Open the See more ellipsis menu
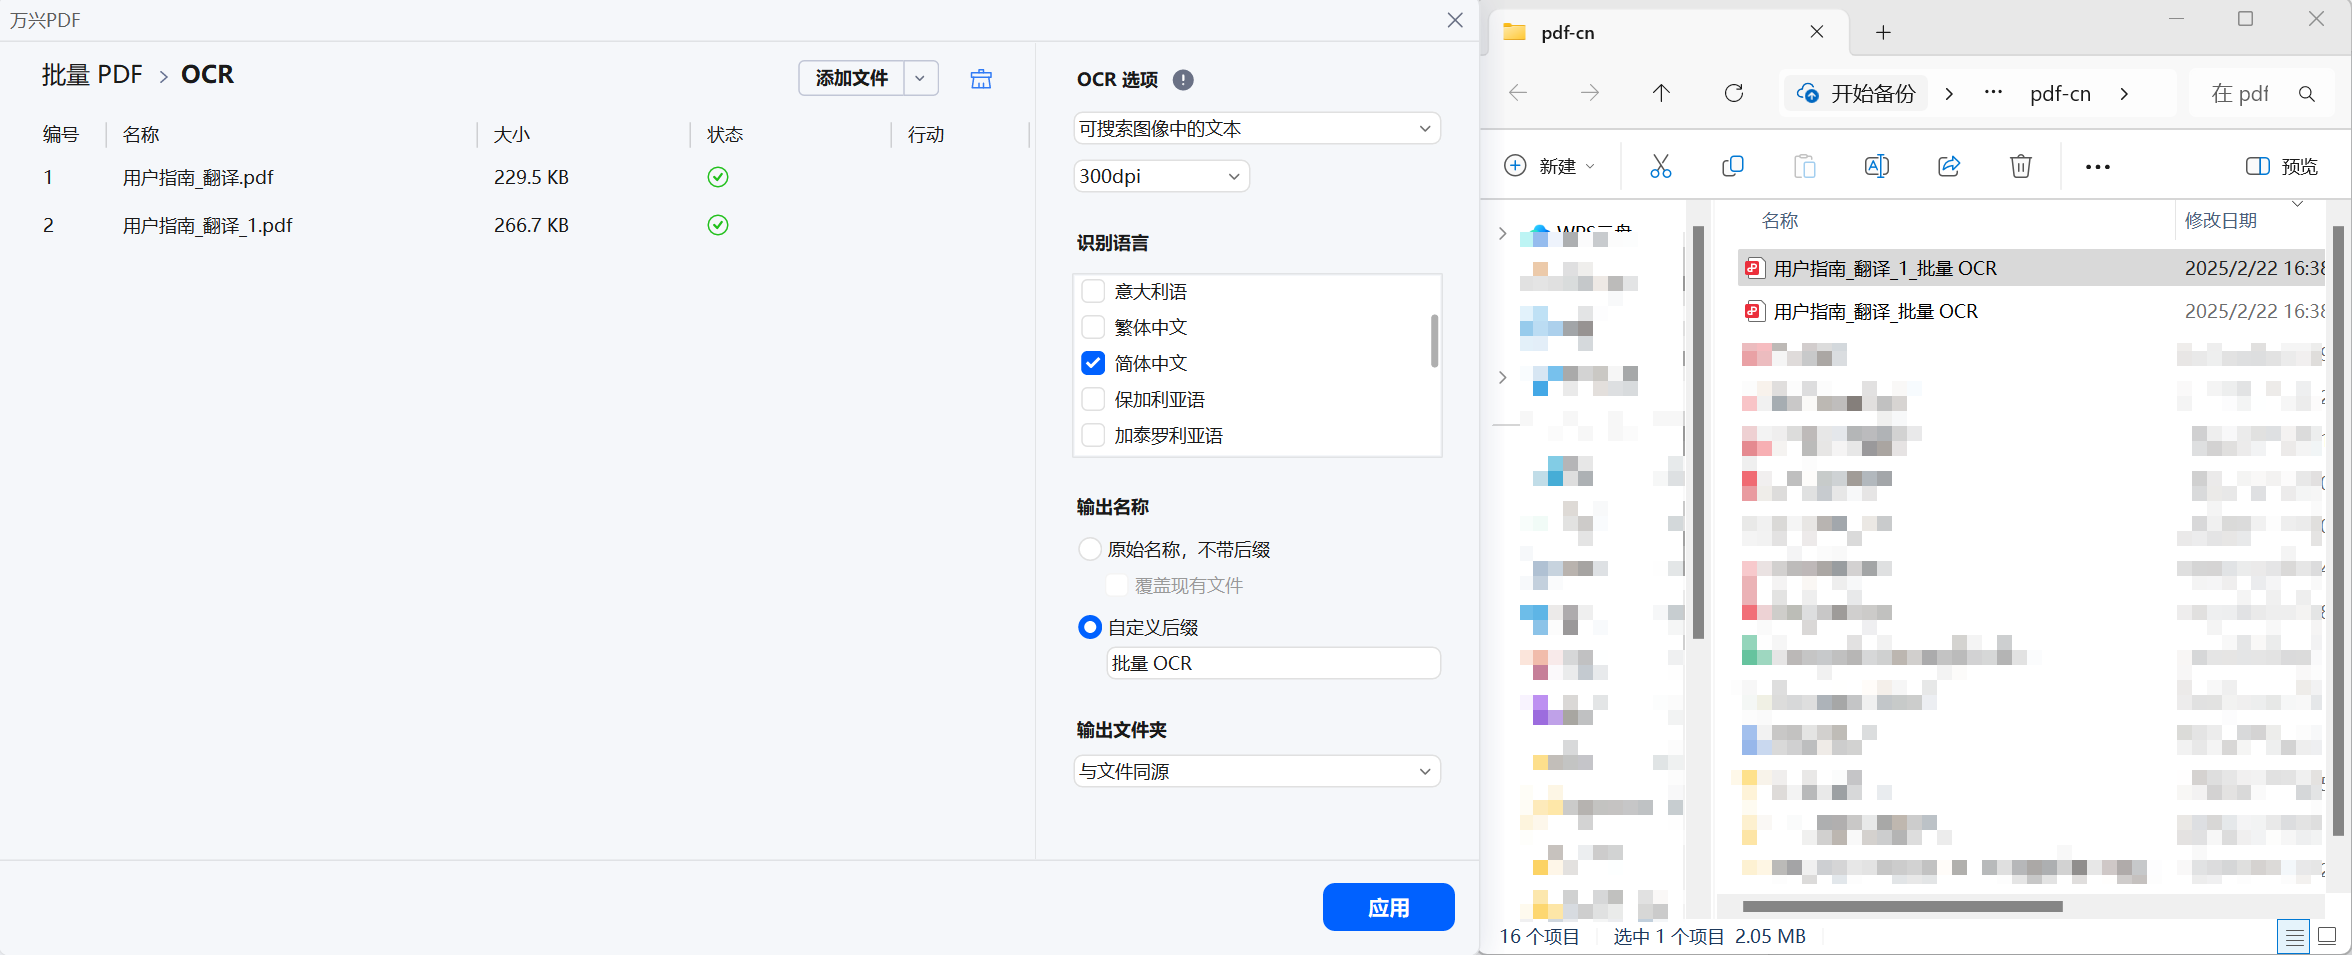The width and height of the screenshot is (2352, 955). point(2097,166)
